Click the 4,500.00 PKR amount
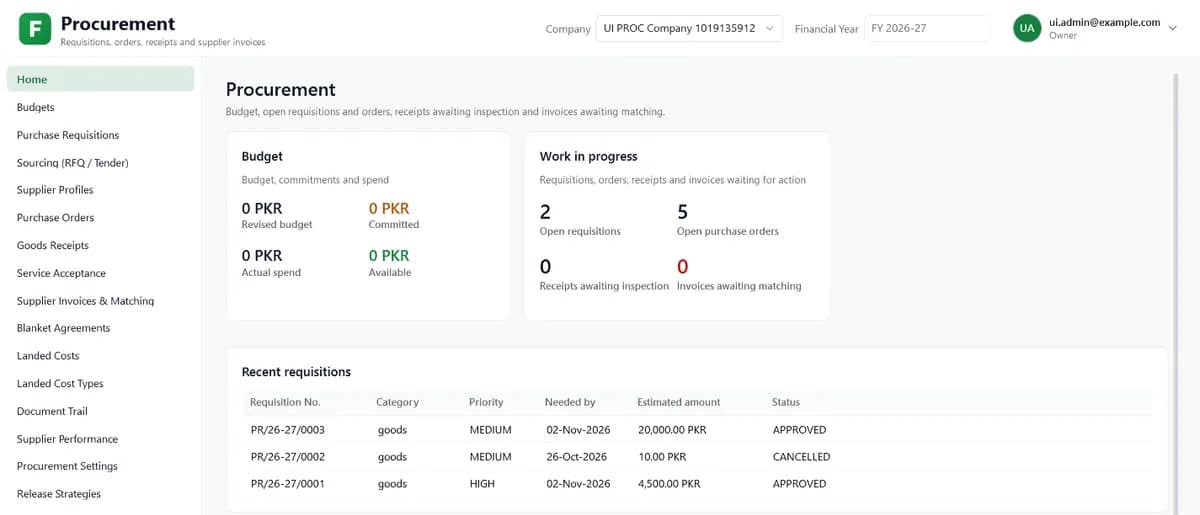This screenshot has height=515, width=1200. coord(669,484)
